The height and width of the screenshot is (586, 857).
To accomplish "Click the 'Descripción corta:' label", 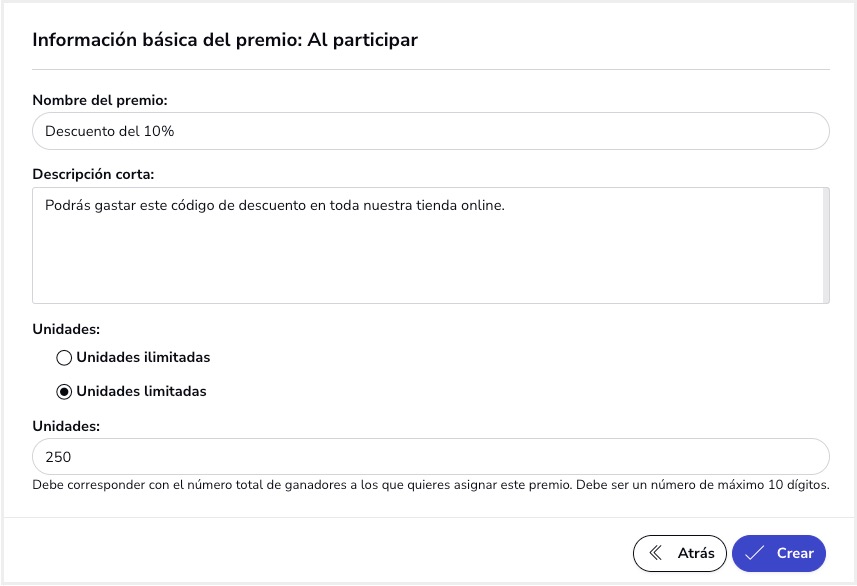I will [93, 174].
